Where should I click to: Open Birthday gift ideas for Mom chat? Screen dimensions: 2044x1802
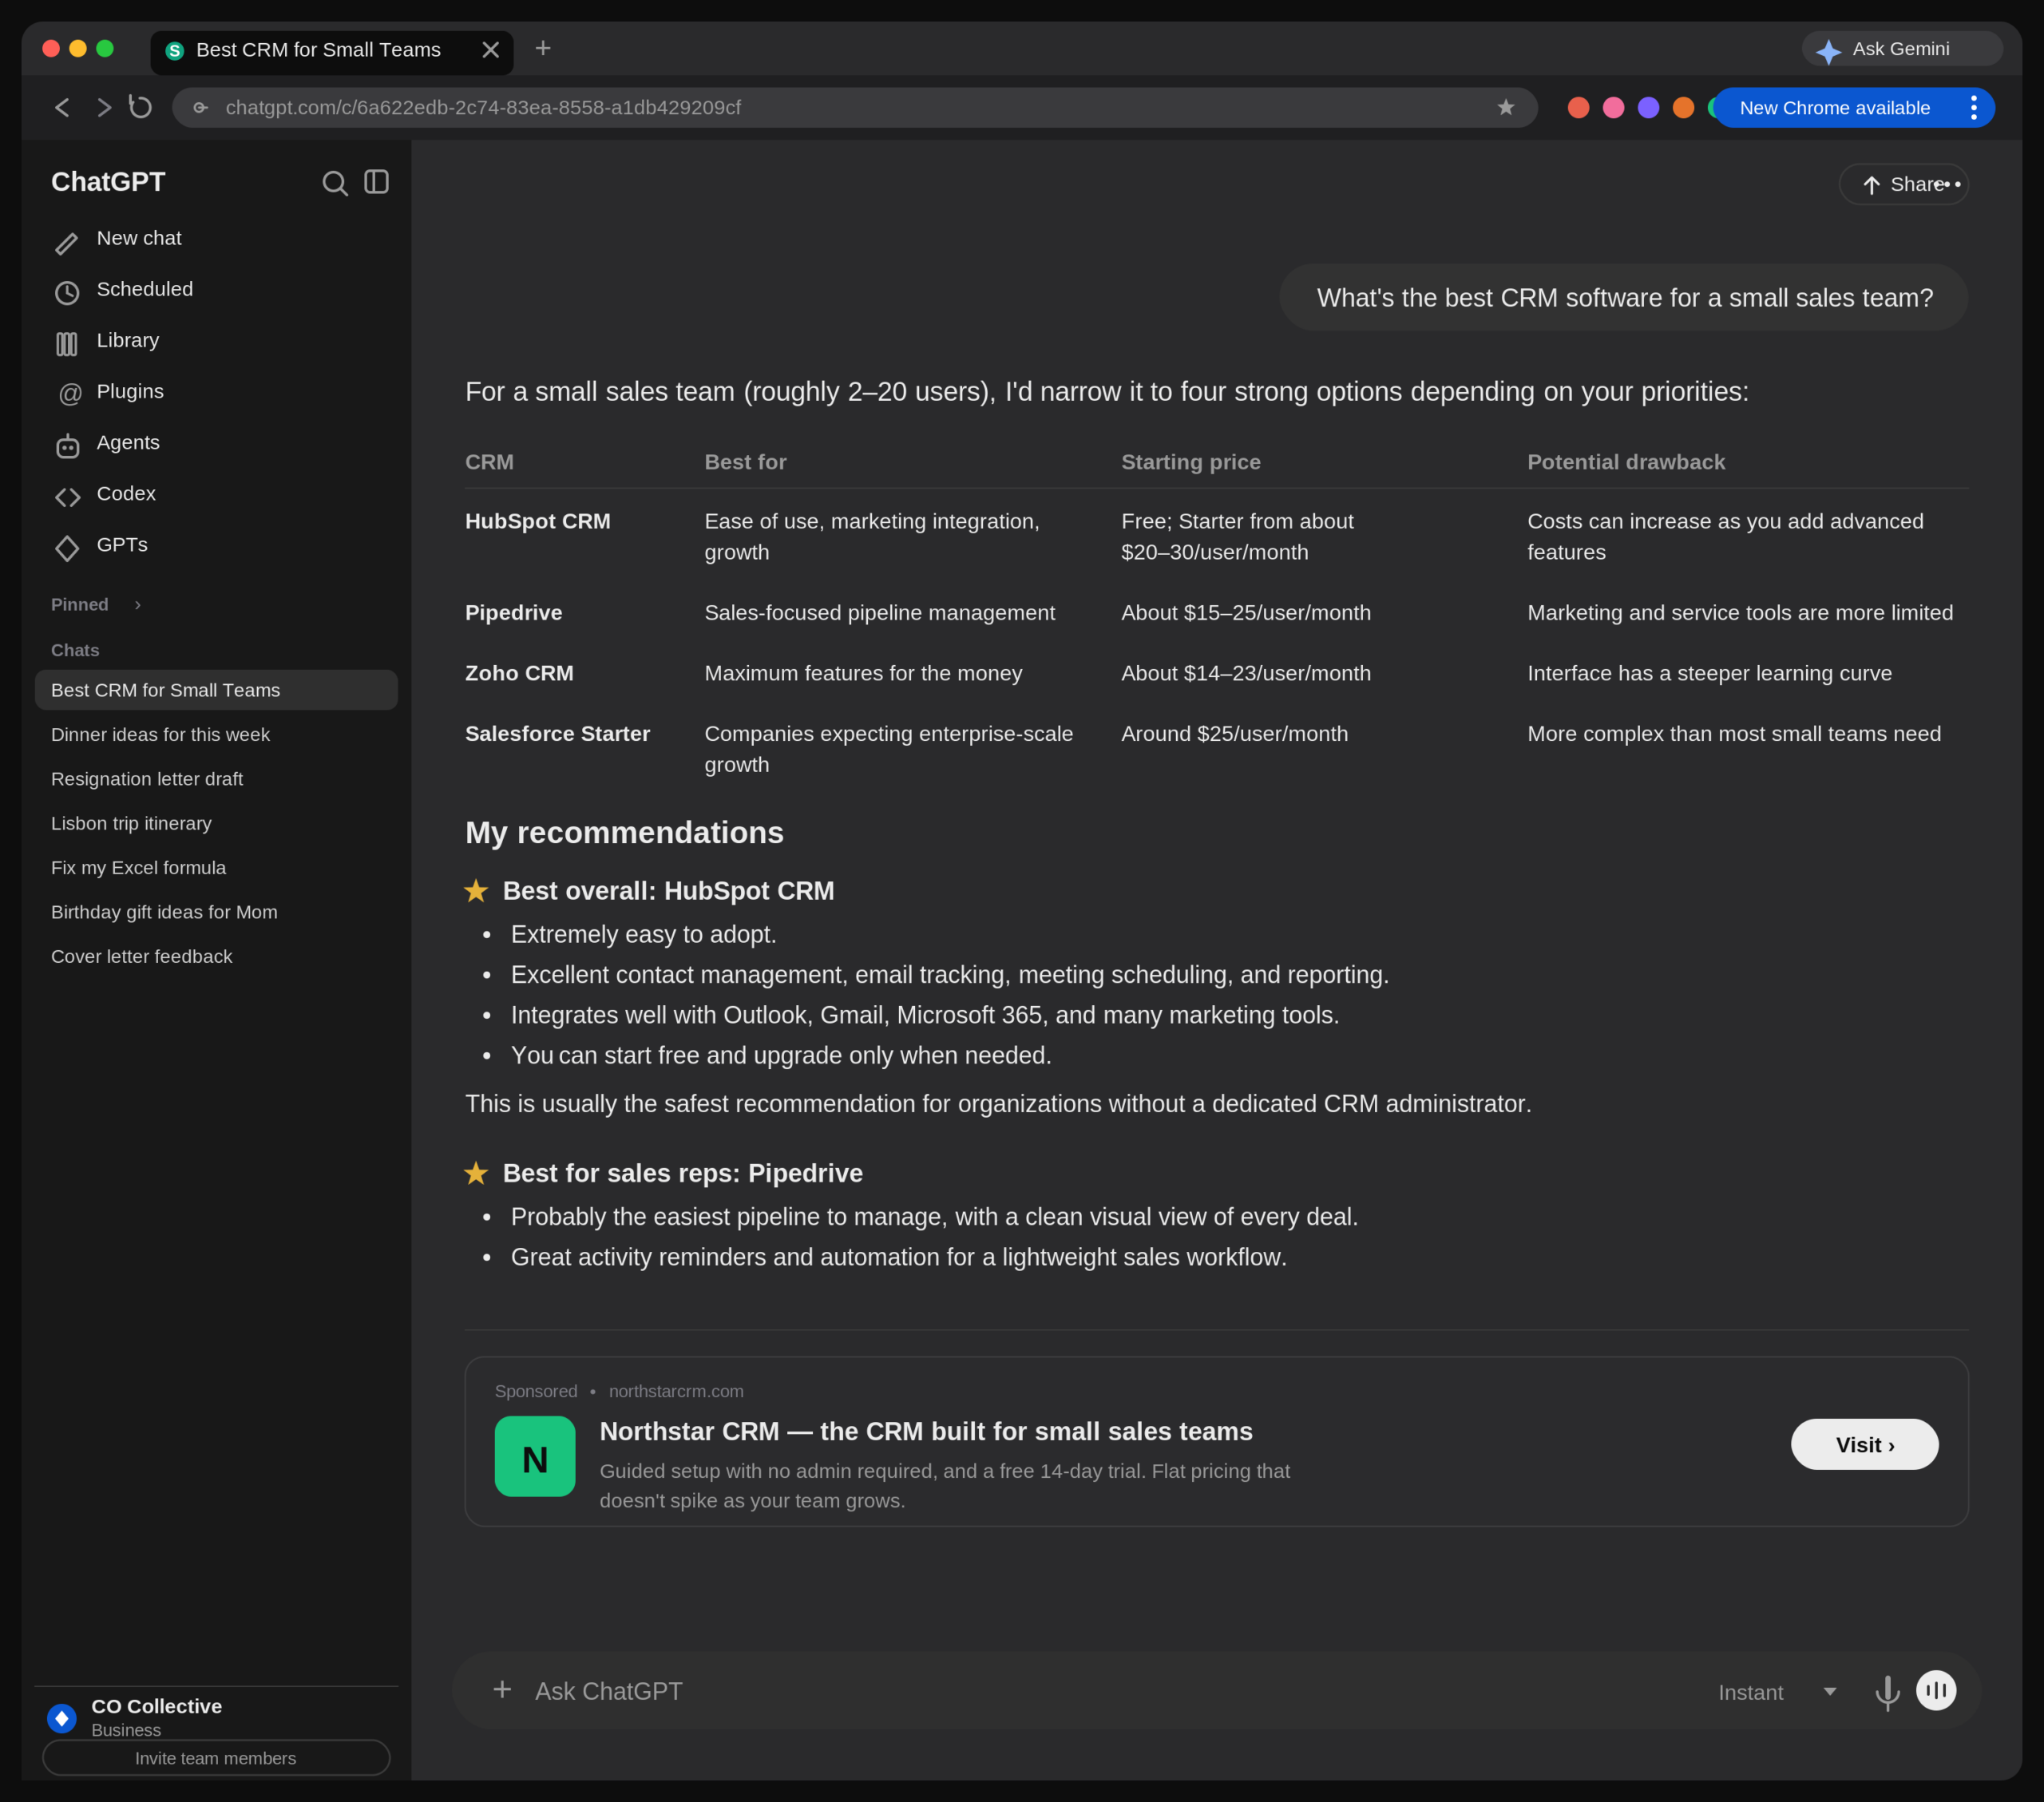[x=216, y=912]
